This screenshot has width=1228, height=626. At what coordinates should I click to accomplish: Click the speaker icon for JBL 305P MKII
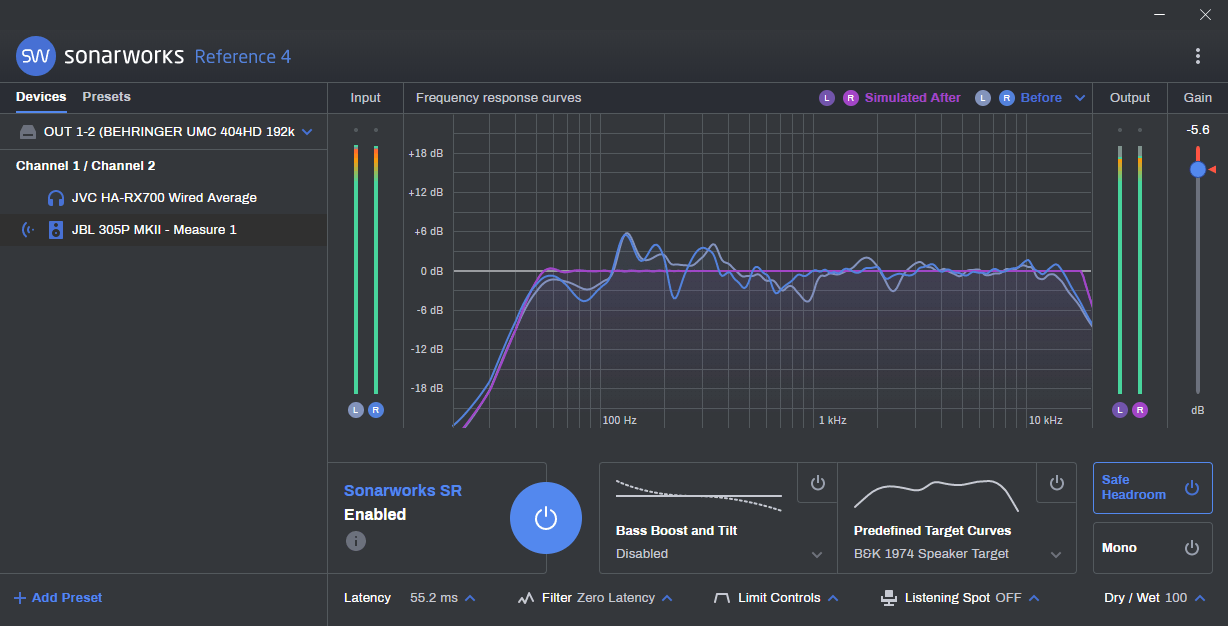point(56,230)
